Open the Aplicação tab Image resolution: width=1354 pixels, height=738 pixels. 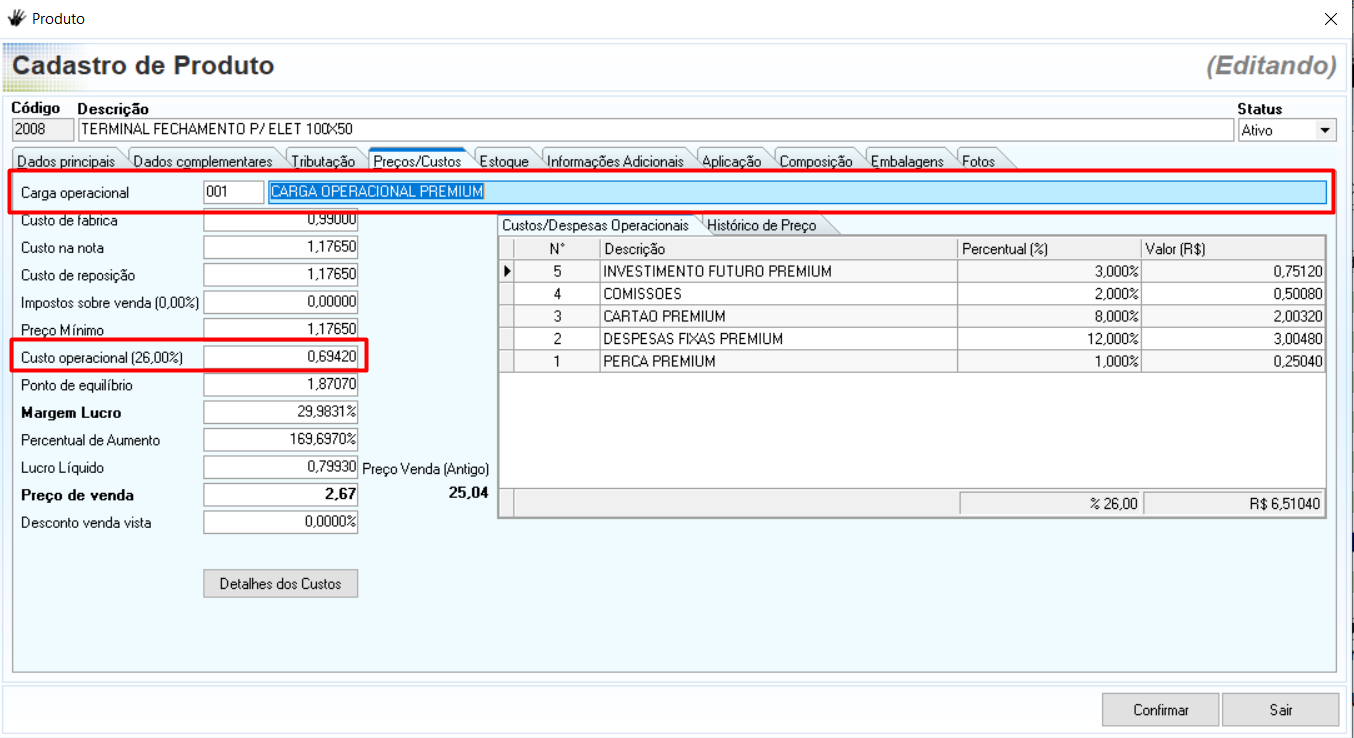tap(731, 161)
